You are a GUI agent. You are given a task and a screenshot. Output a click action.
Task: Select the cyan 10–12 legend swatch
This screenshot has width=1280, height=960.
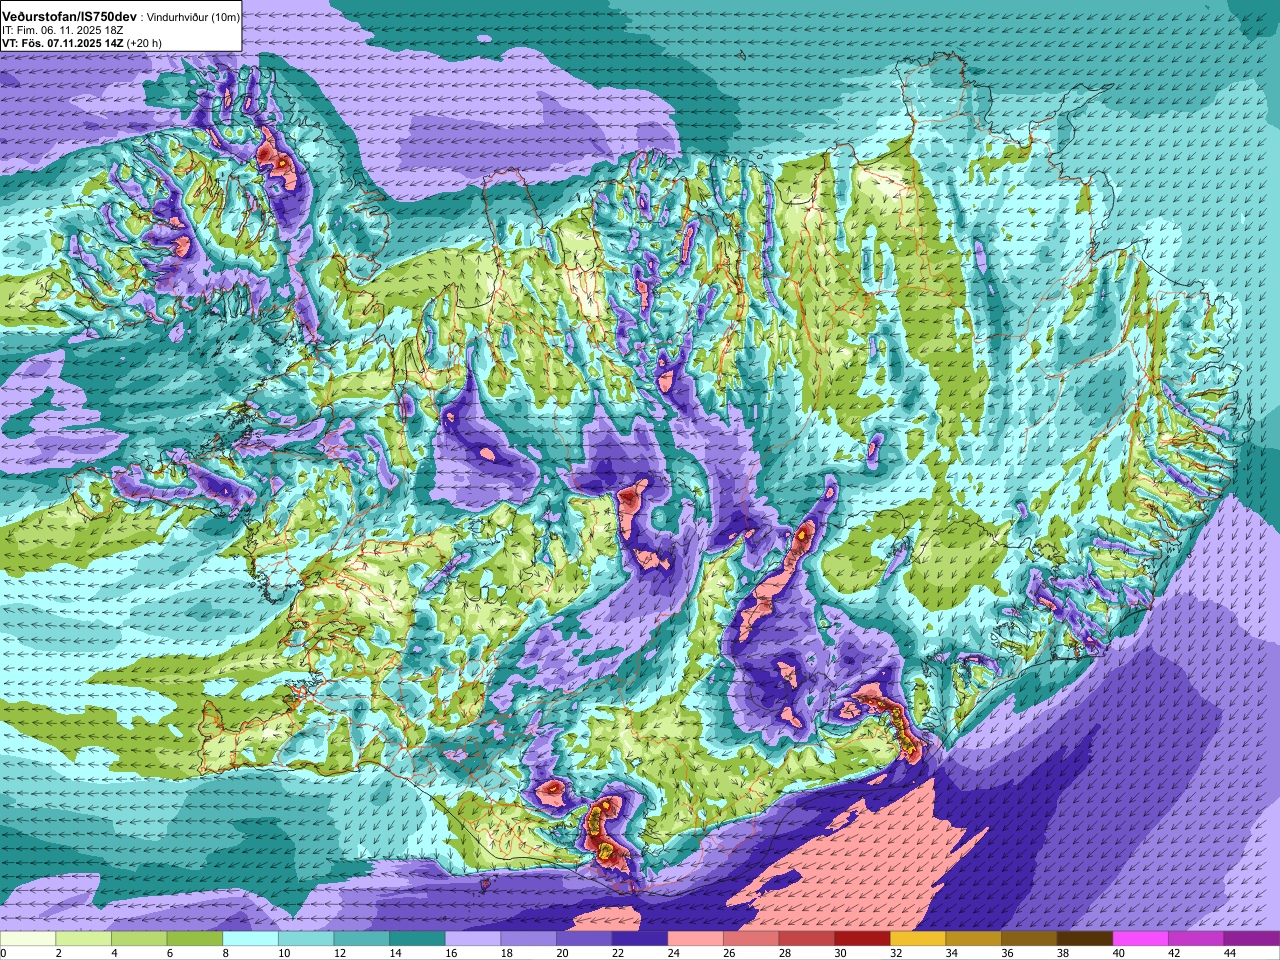(x=306, y=939)
